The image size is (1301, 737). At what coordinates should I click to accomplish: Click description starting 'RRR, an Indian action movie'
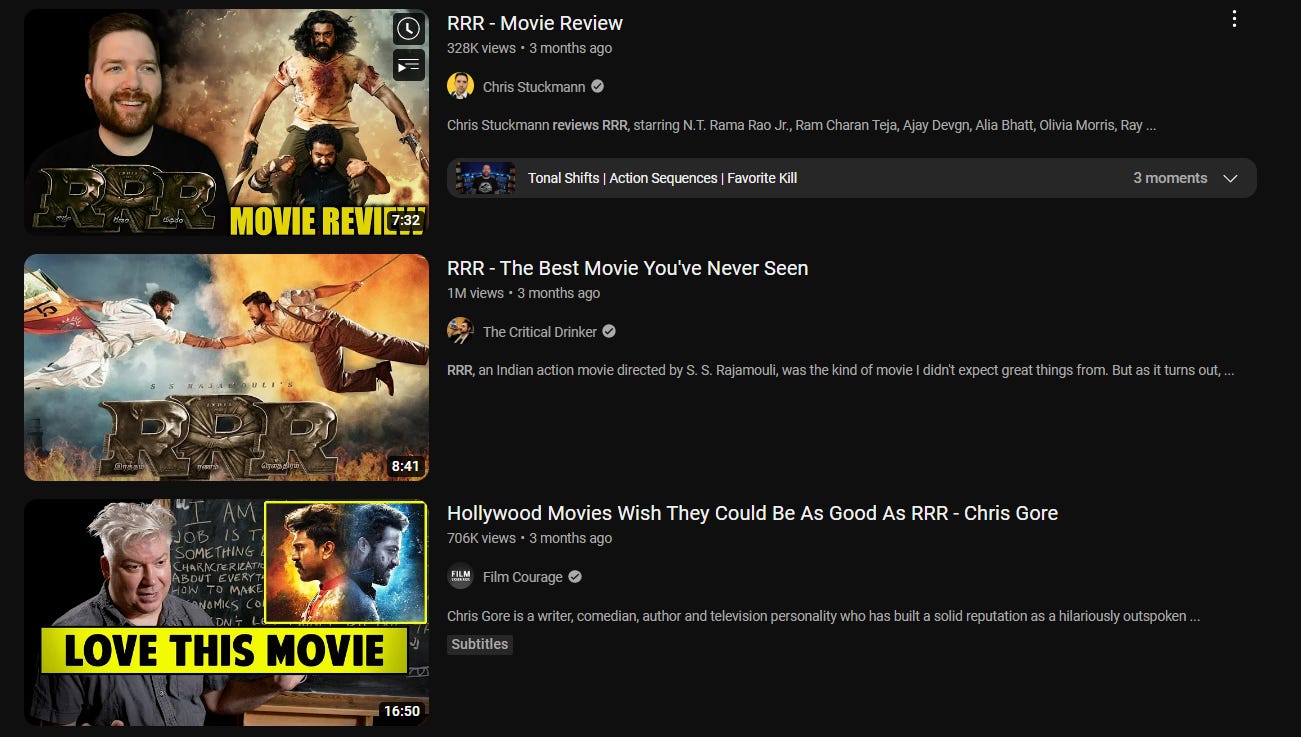(x=840, y=371)
